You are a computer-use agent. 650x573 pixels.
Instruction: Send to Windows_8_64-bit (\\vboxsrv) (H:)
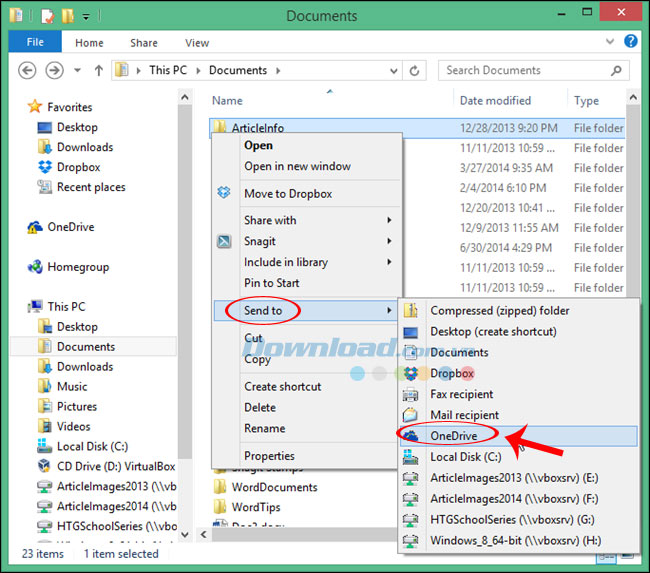coord(516,541)
